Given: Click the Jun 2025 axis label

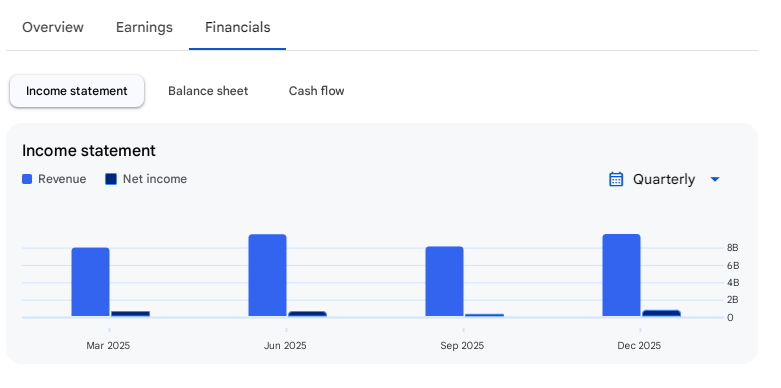Looking at the screenshot, I should pos(285,346).
